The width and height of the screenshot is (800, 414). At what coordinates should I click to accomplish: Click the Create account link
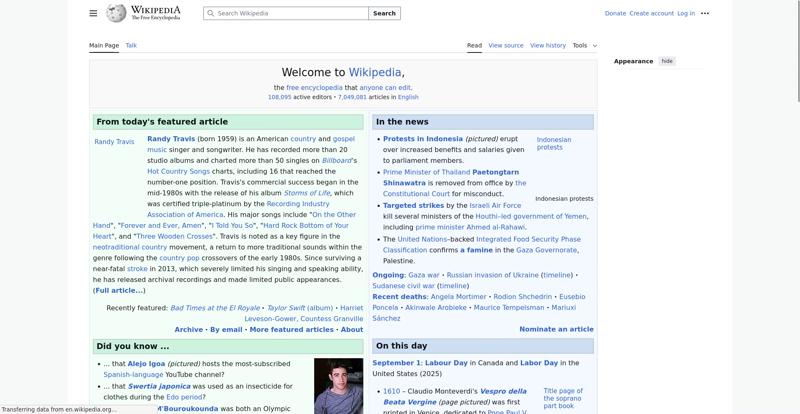point(652,13)
